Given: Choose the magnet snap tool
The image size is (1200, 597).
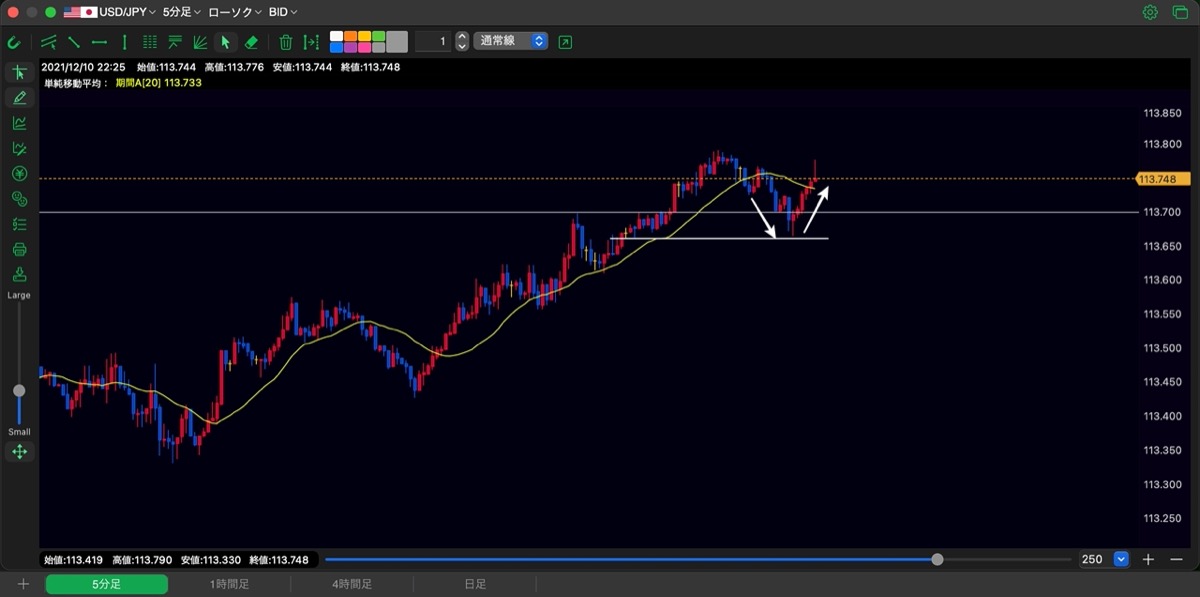Looking at the screenshot, I should point(14,42).
